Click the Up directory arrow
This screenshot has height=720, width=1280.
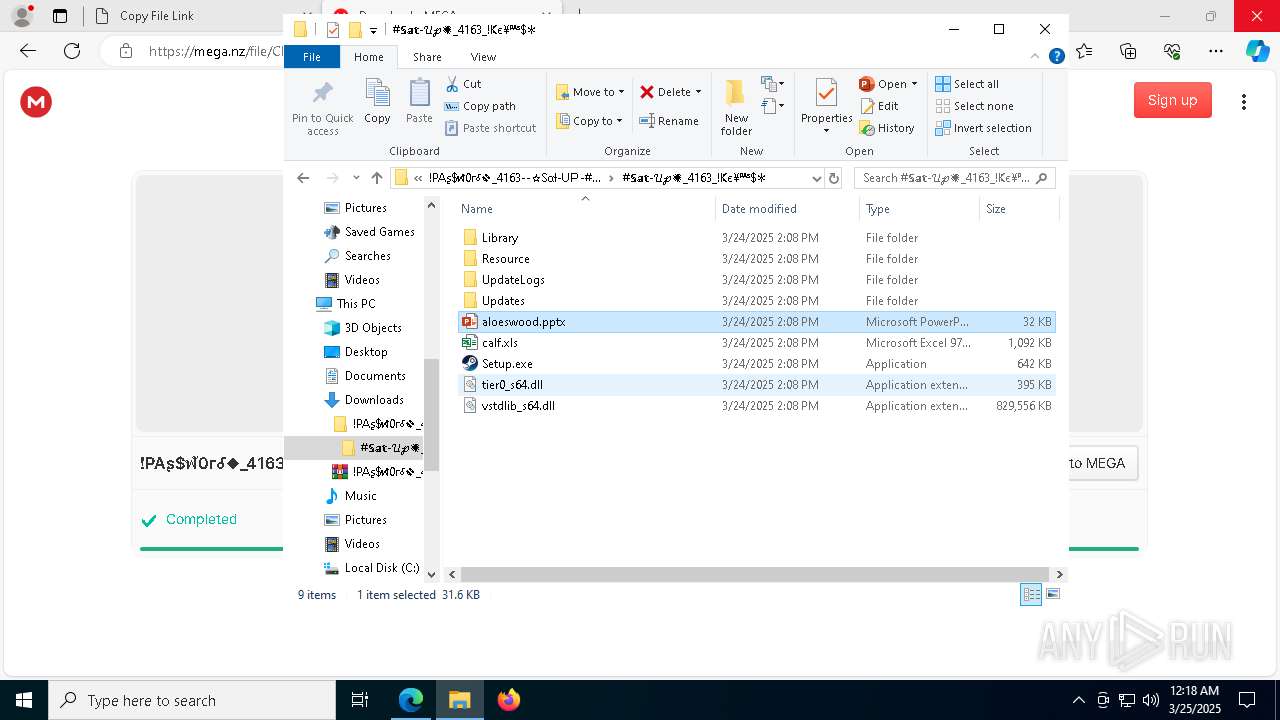pyautogui.click(x=377, y=178)
